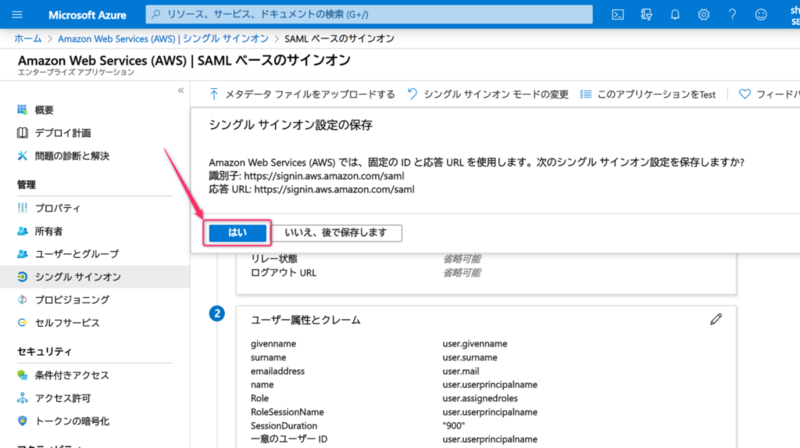The image size is (800, 448).
Task: Click いいえ、後で保存します button
Action: pyautogui.click(x=336, y=233)
